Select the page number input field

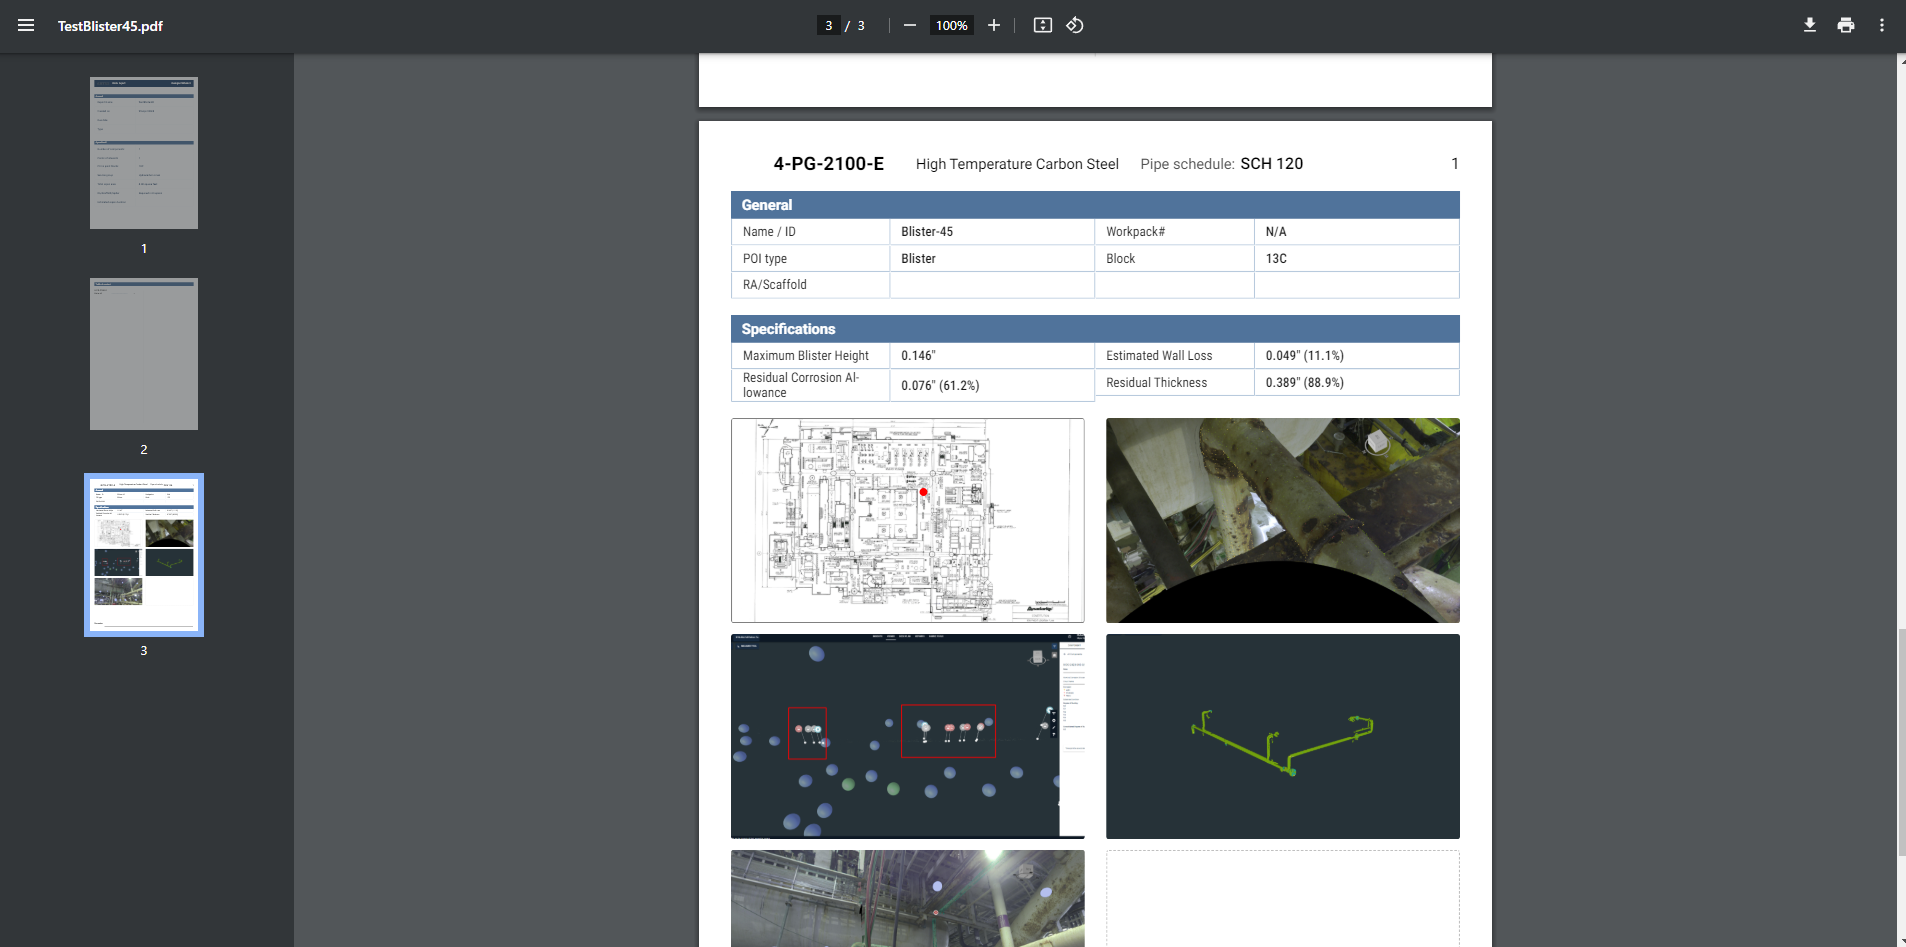tap(828, 26)
